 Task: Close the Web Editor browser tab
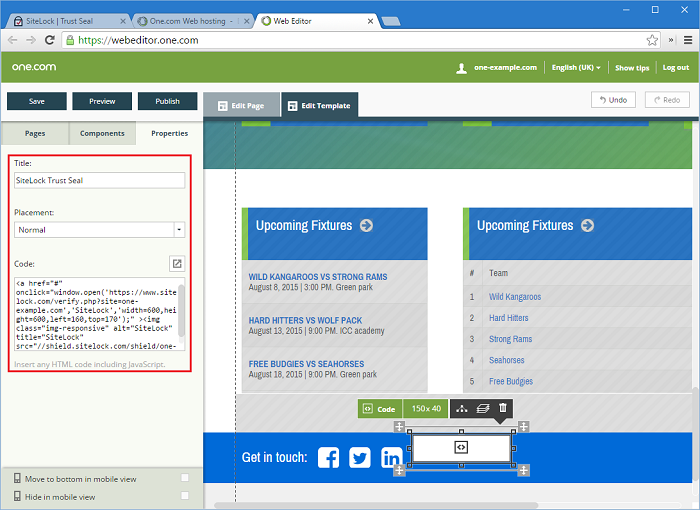tap(370, 21)
